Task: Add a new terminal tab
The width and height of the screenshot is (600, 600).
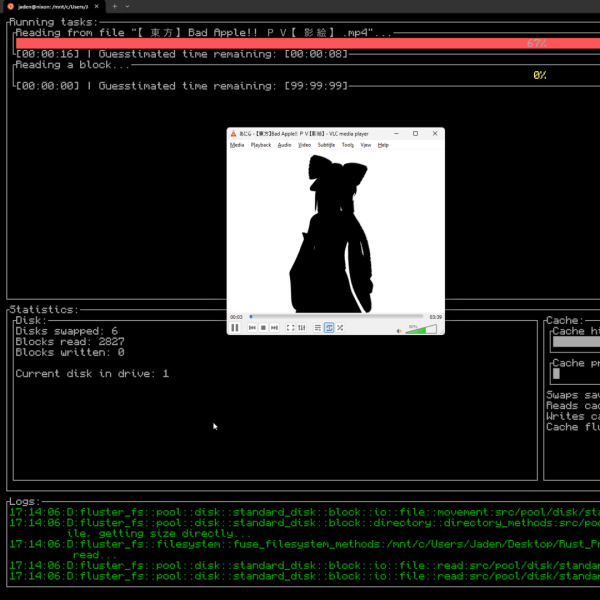Action: (x=114, y=6)
